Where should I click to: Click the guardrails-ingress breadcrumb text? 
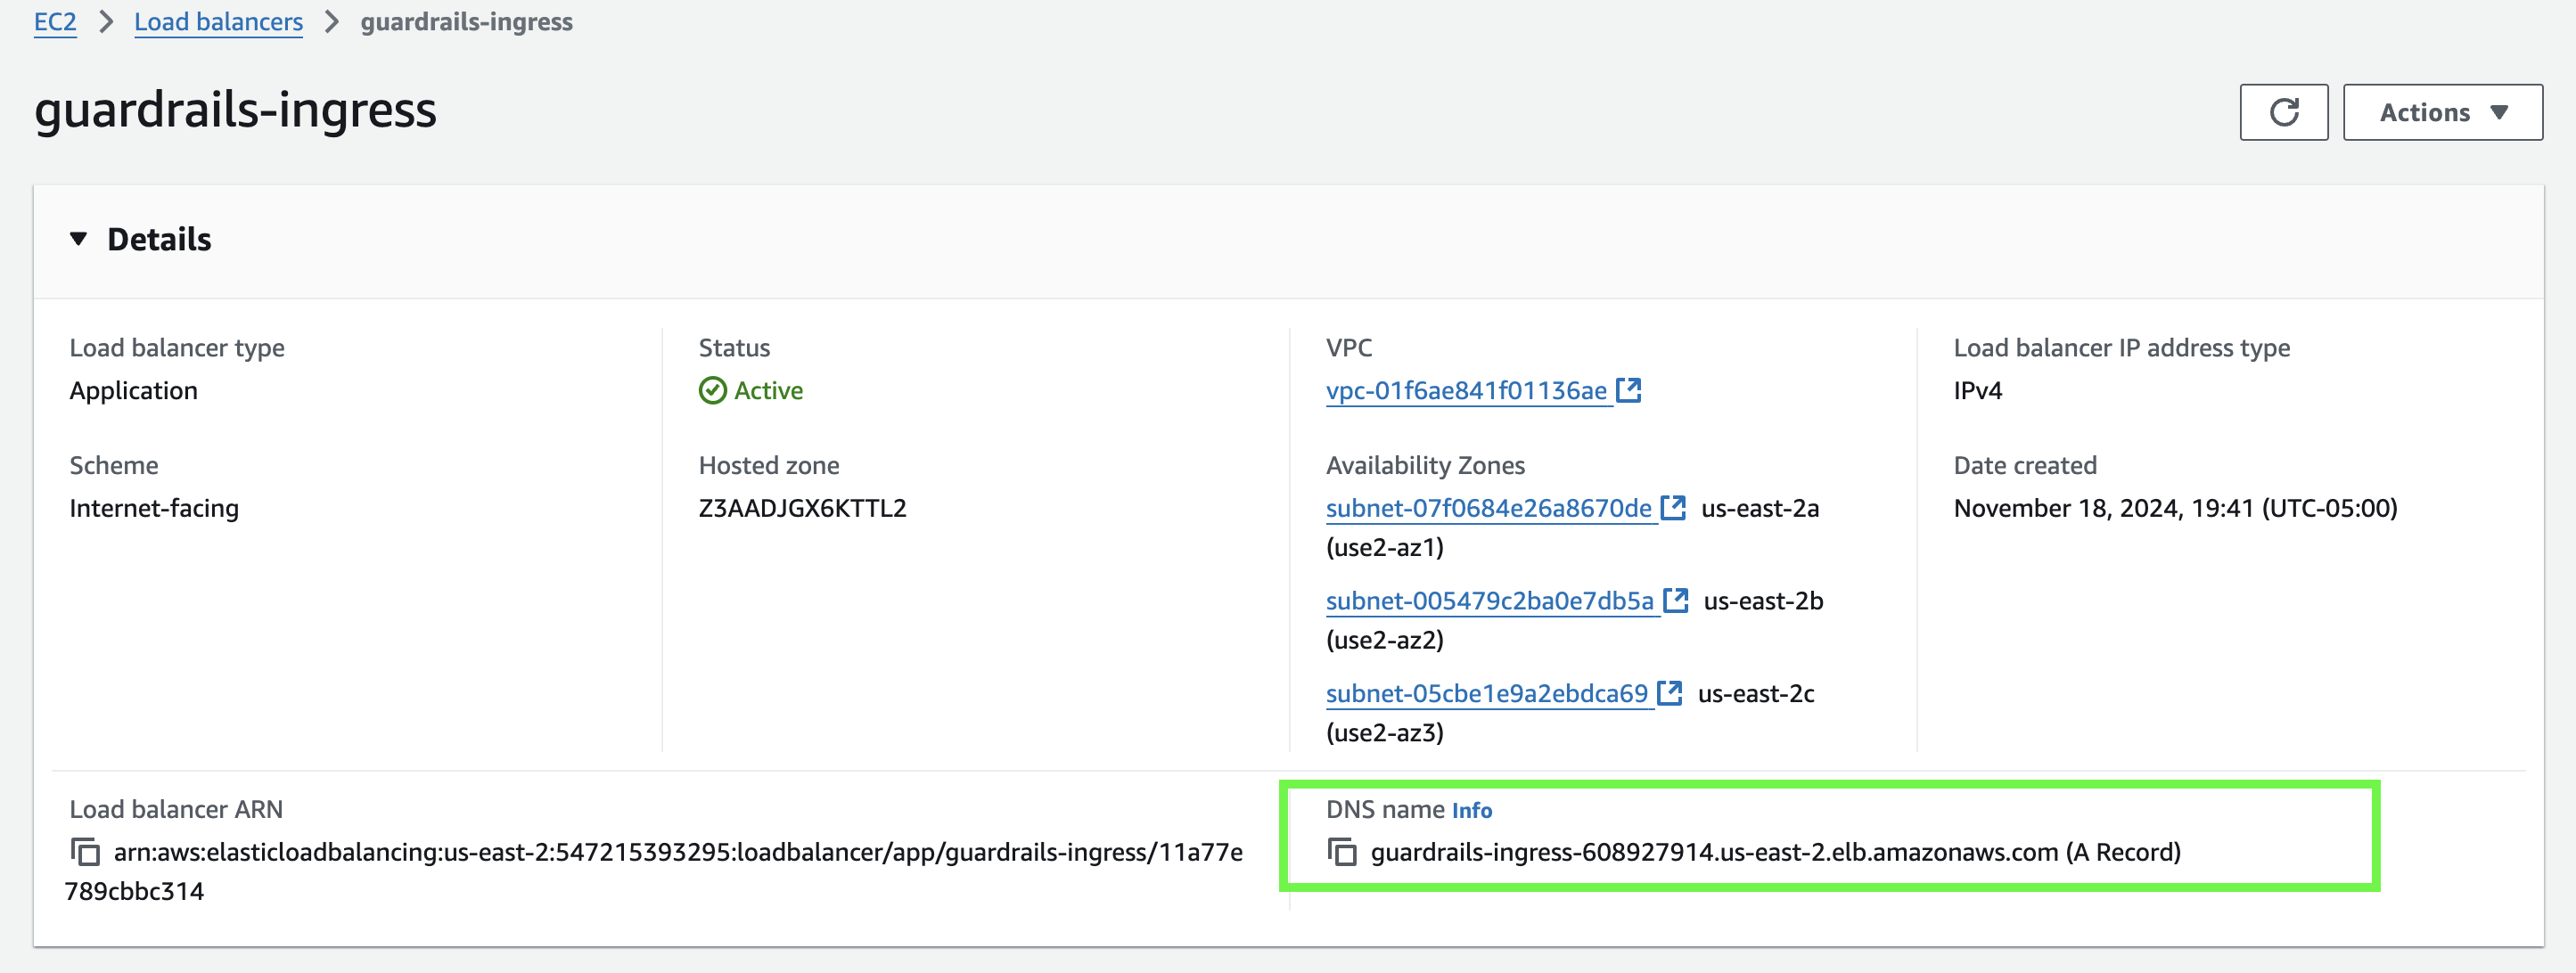466,22
